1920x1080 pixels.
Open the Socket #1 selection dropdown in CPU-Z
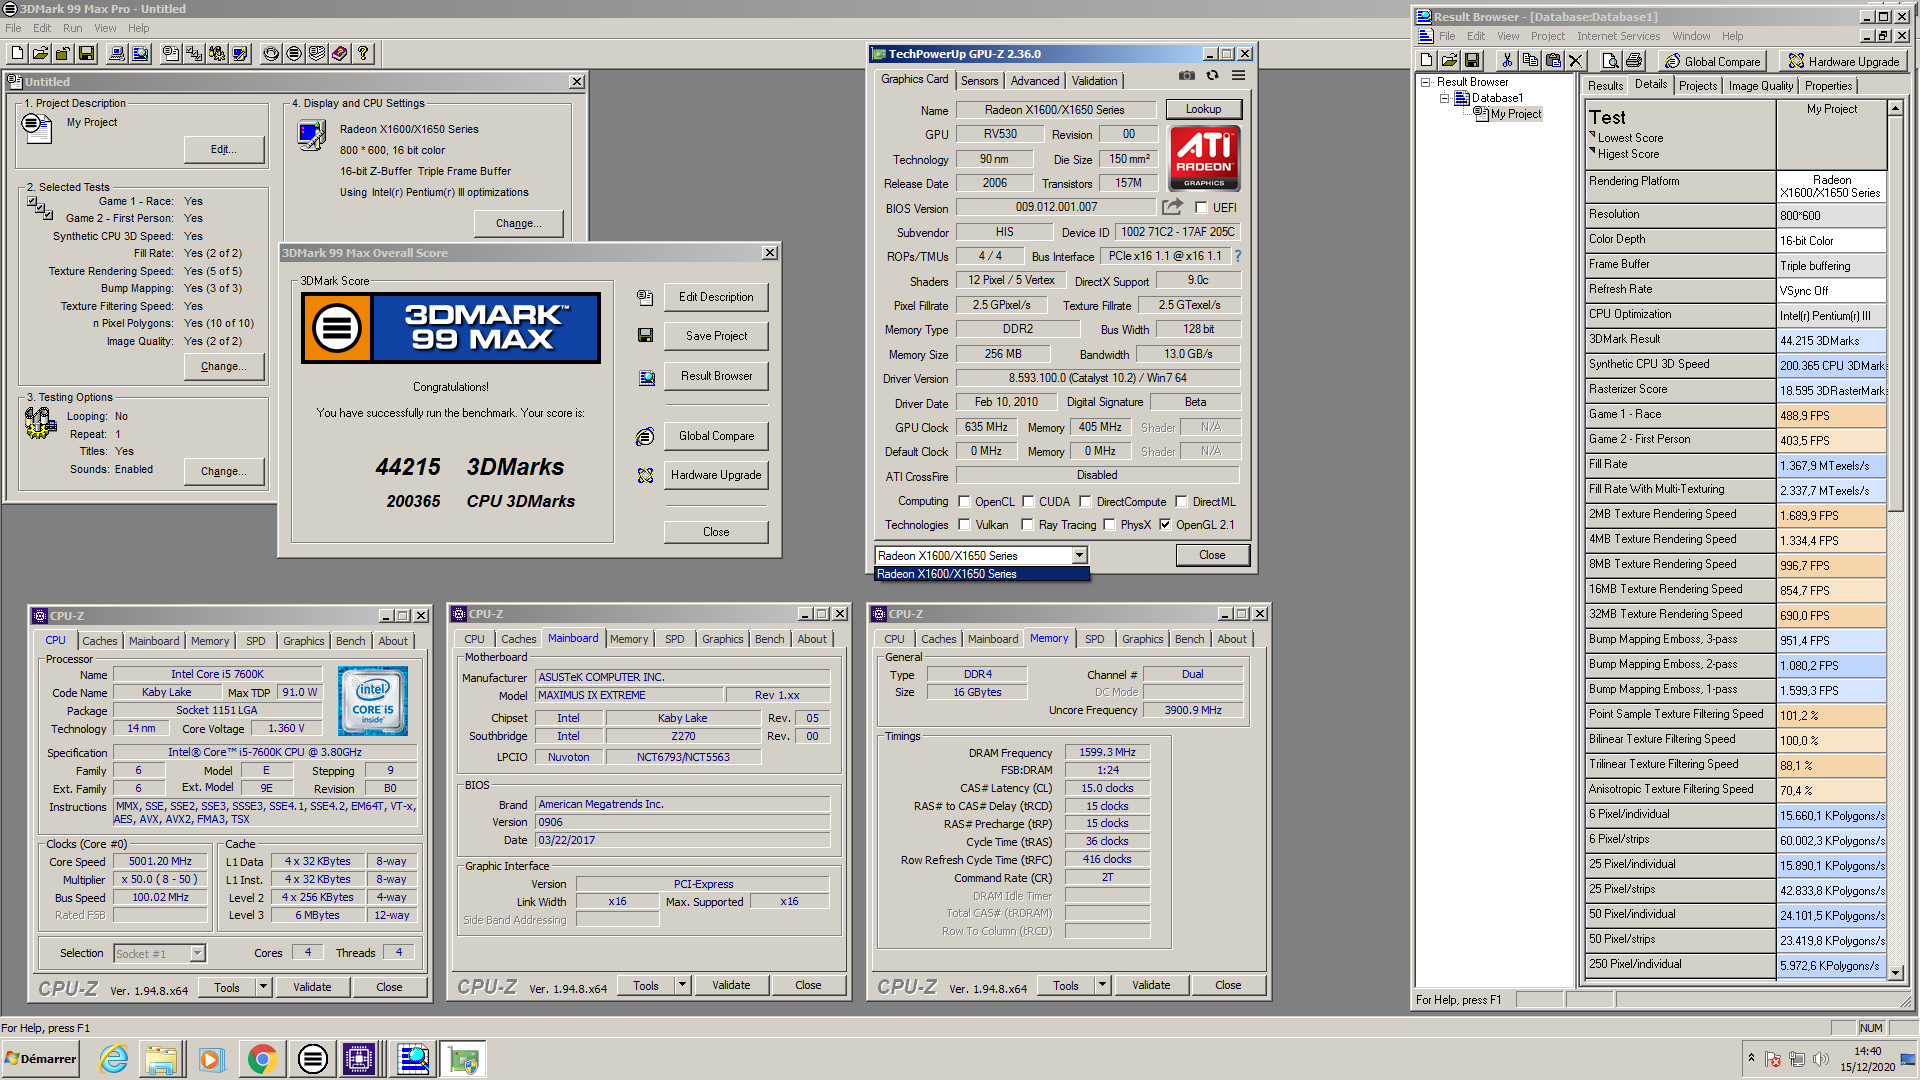tap(197, 953)
